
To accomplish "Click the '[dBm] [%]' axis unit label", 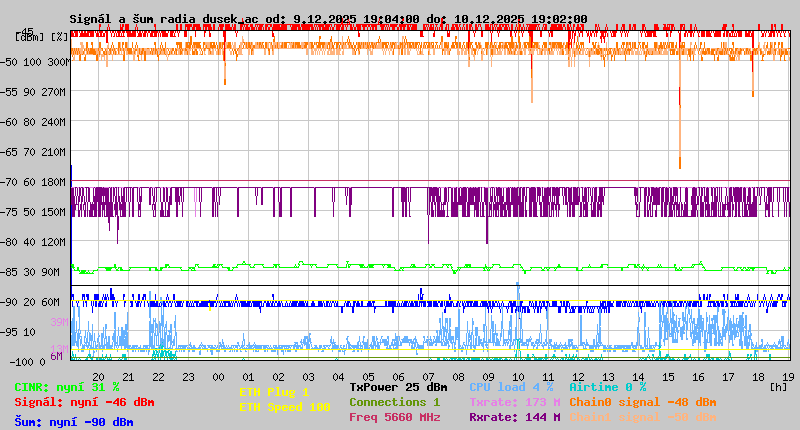I will (41, 37).
